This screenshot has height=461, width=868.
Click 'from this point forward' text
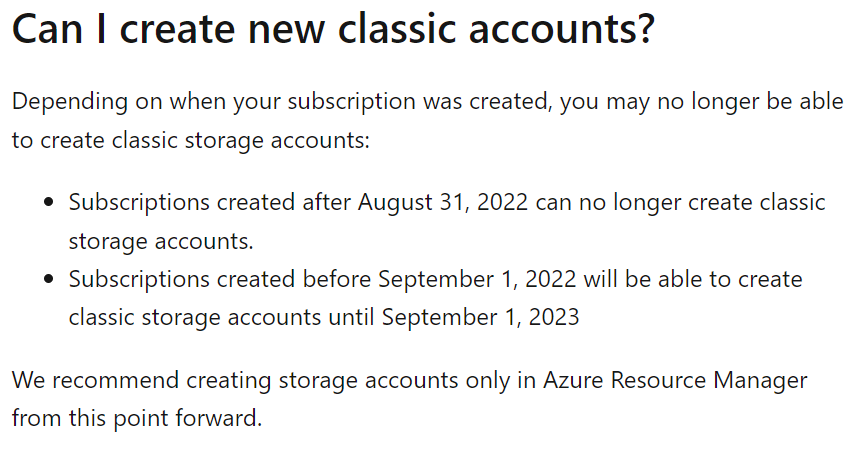click(x=136, y=418)
